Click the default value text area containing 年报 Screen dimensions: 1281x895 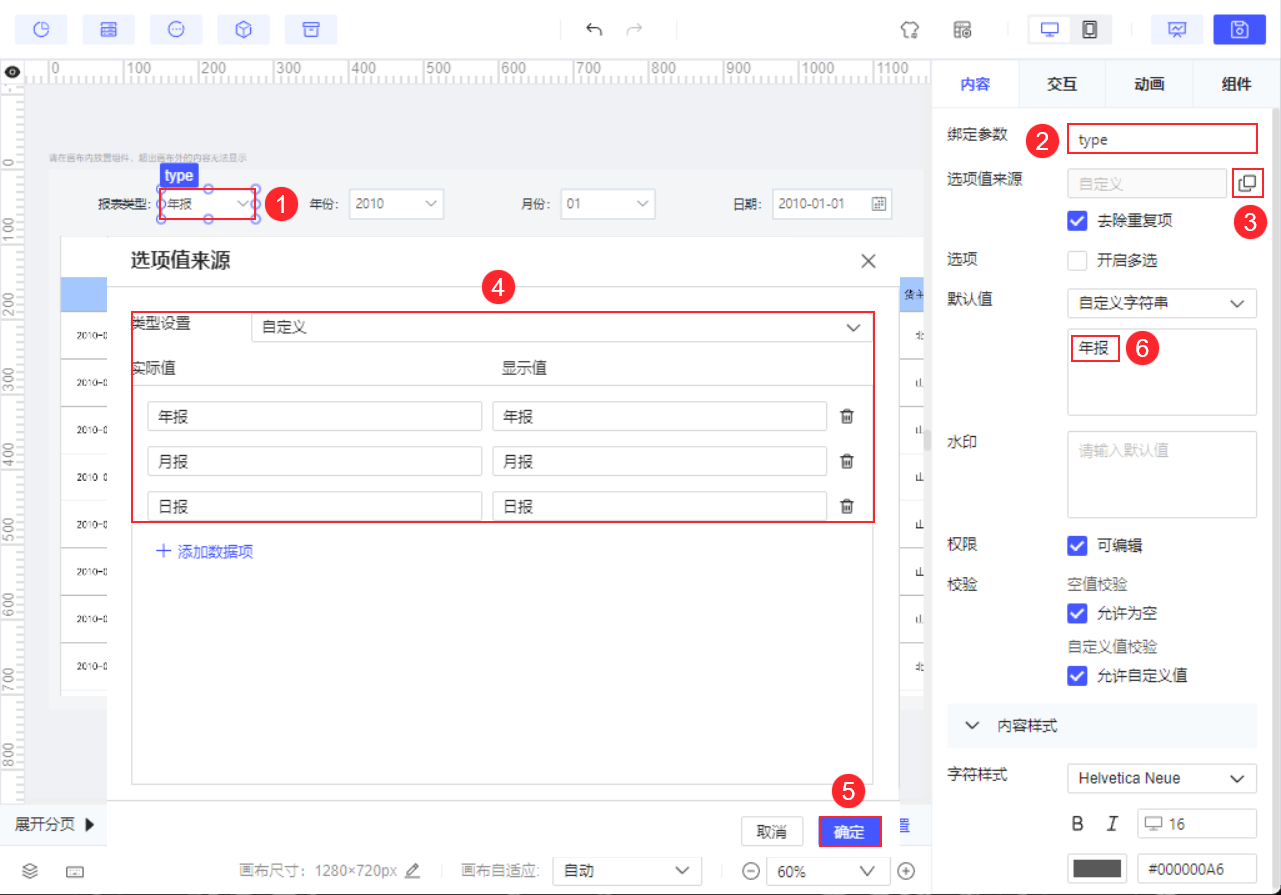[x=1162, y=372]
